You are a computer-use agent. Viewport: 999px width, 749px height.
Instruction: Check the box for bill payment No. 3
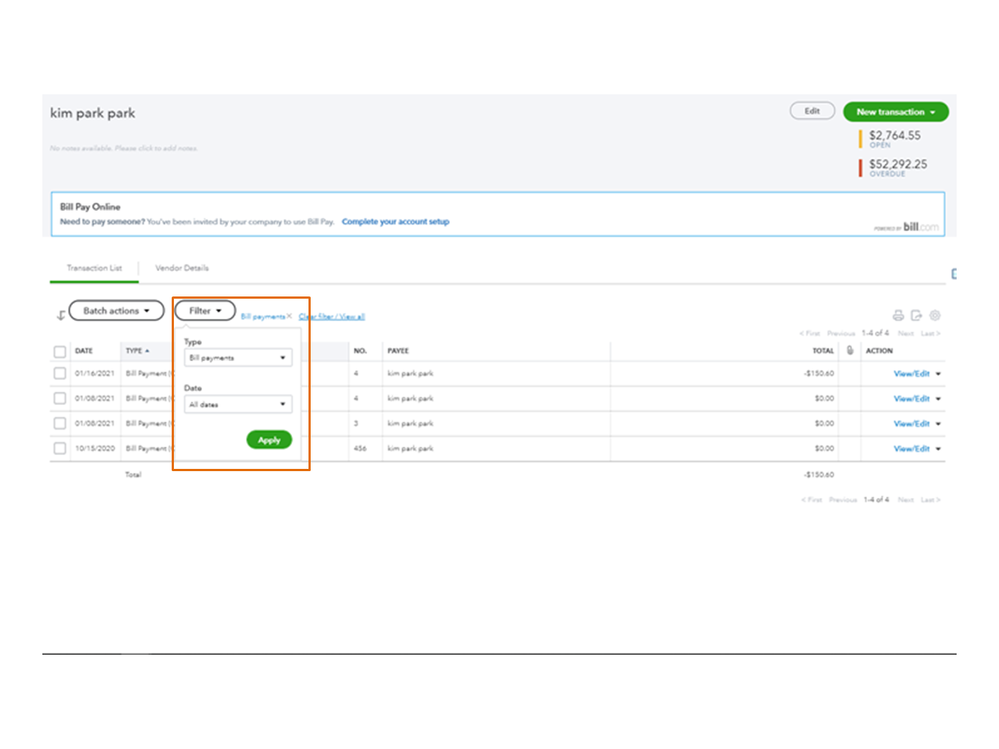(60, 424)
